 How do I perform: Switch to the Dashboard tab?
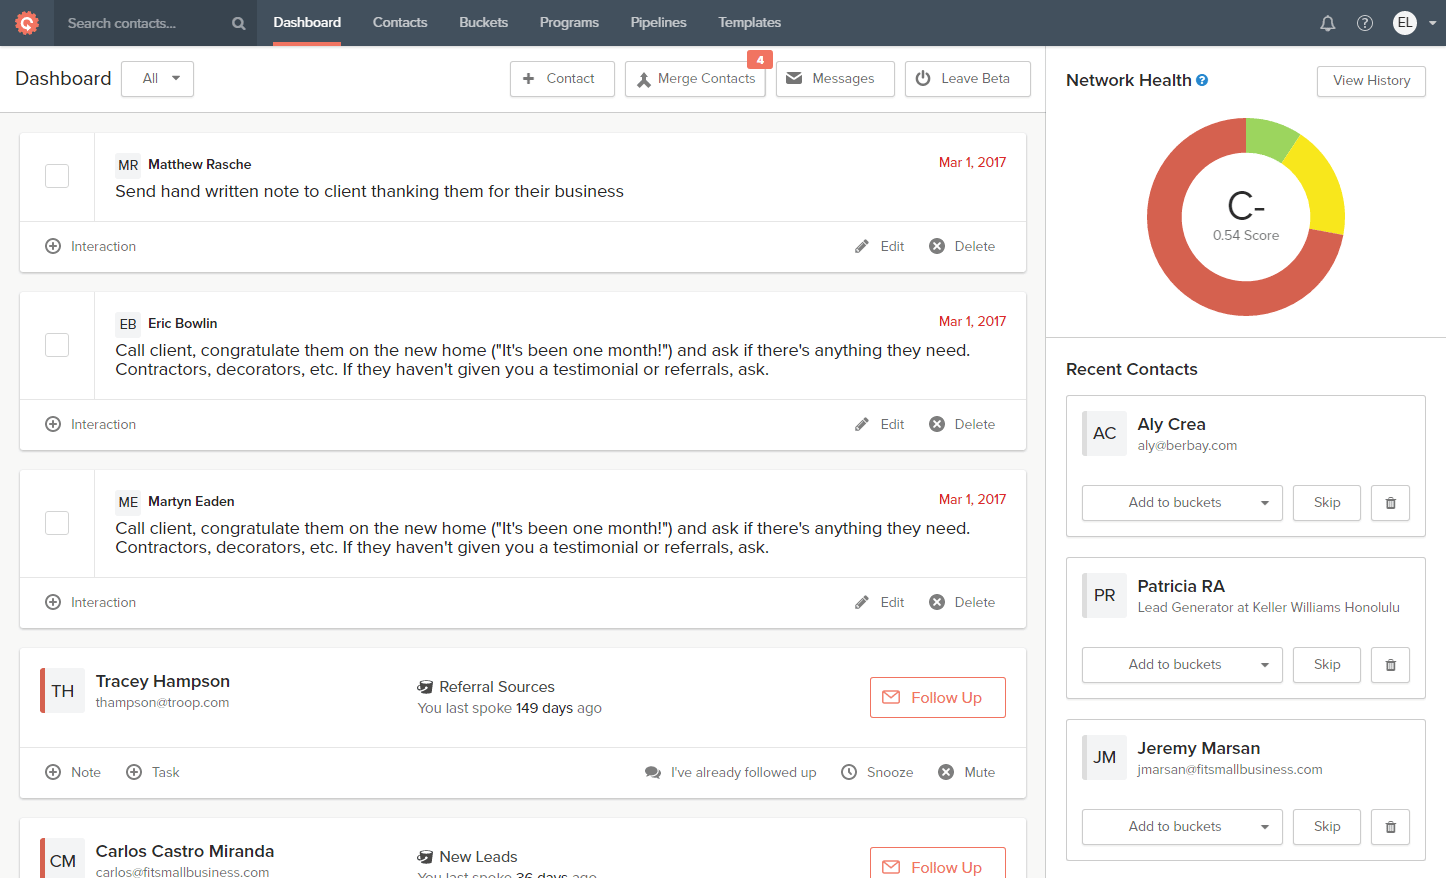[x=307, y=22]
